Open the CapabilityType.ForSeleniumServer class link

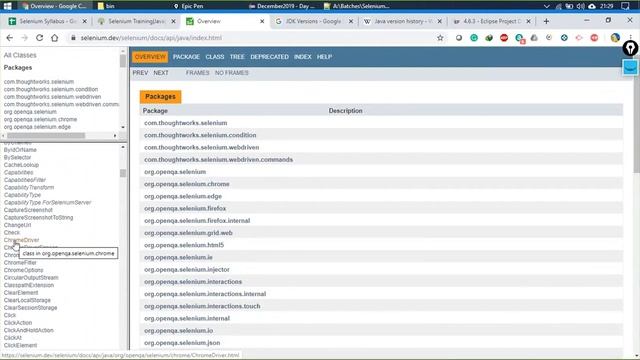pyautogui.click(x=47, y=202)
